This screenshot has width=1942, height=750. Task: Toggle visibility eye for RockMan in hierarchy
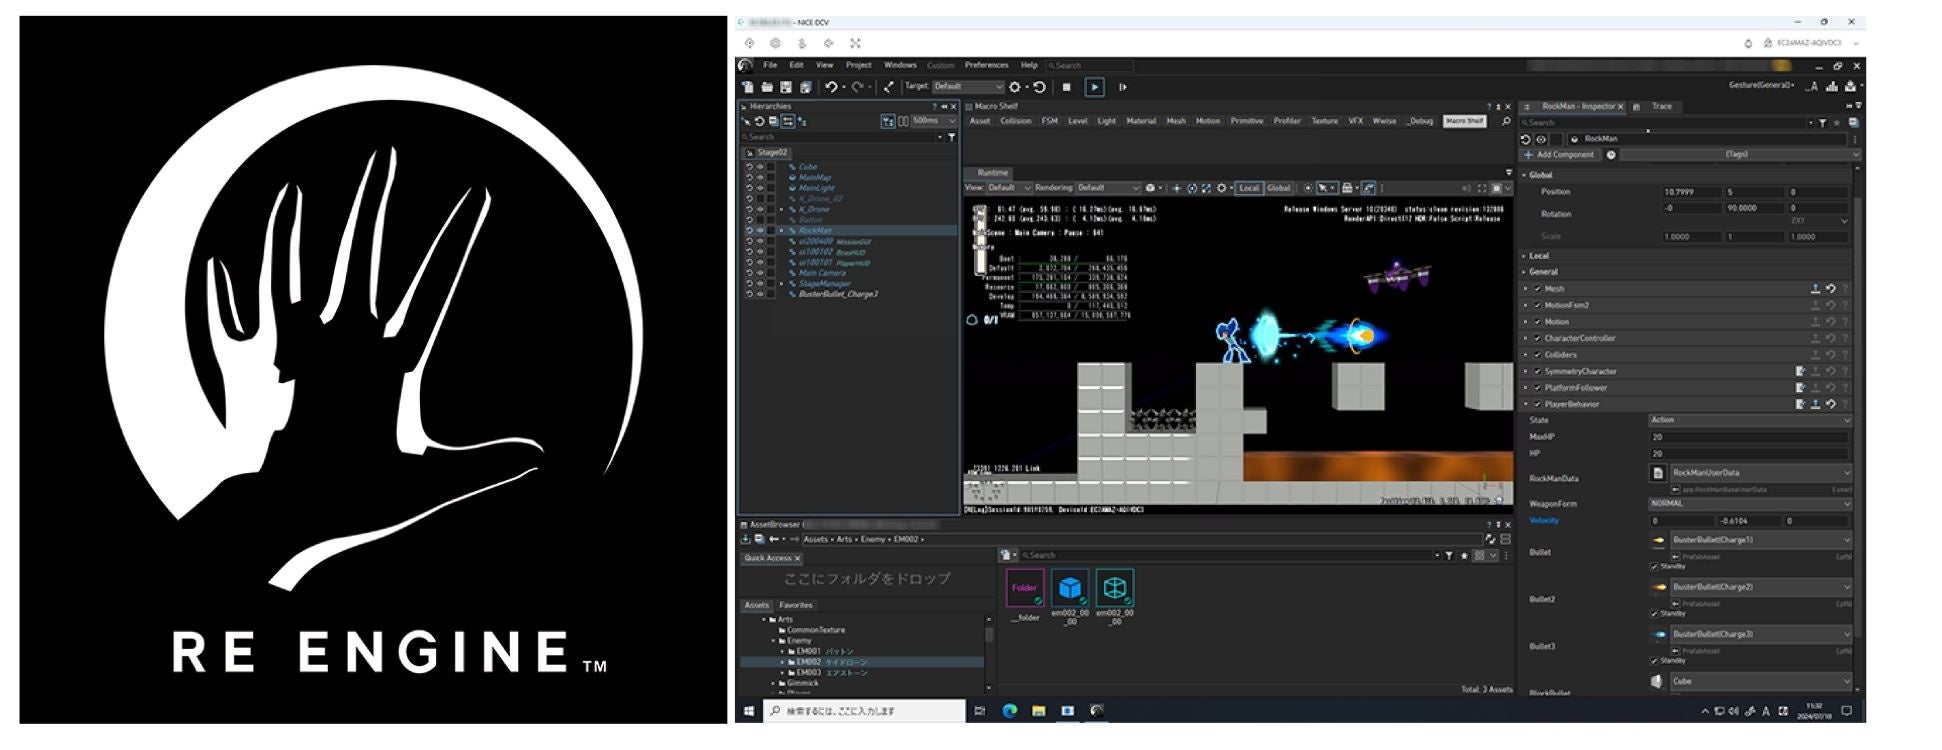point(760,231)
